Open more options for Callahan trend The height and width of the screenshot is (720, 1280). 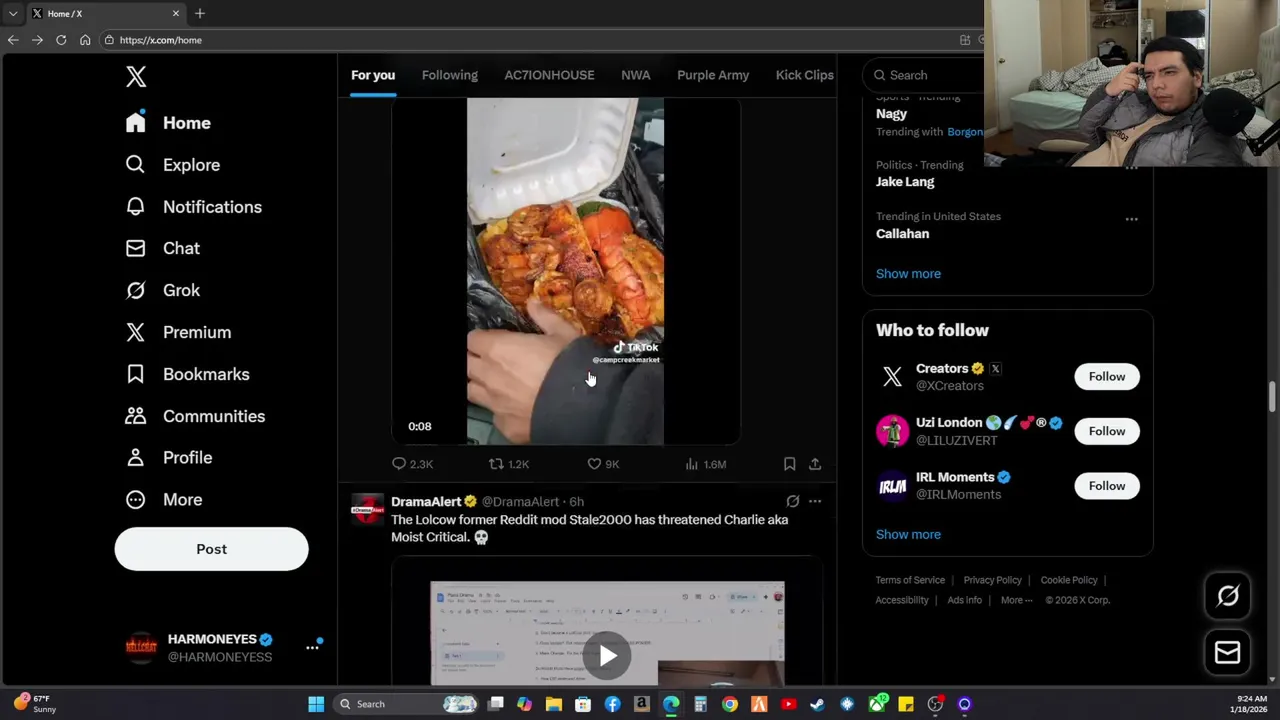tap(1131, 219)
